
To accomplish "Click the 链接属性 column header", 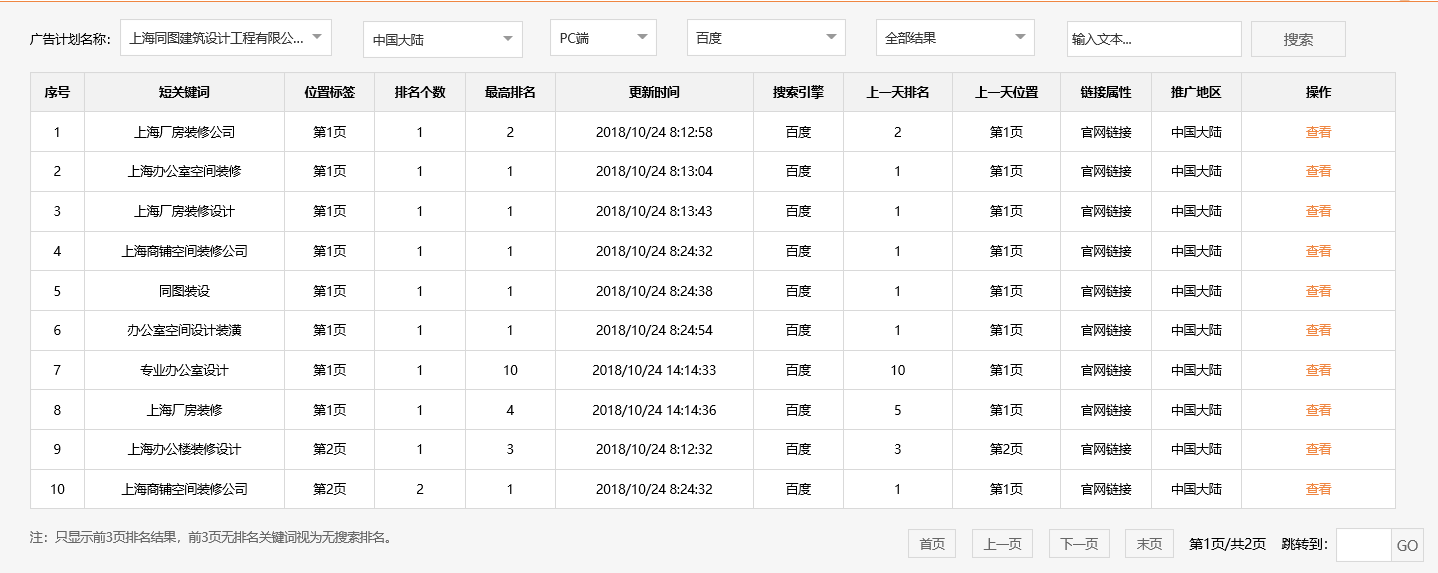I will click(x=1106, y=92).
